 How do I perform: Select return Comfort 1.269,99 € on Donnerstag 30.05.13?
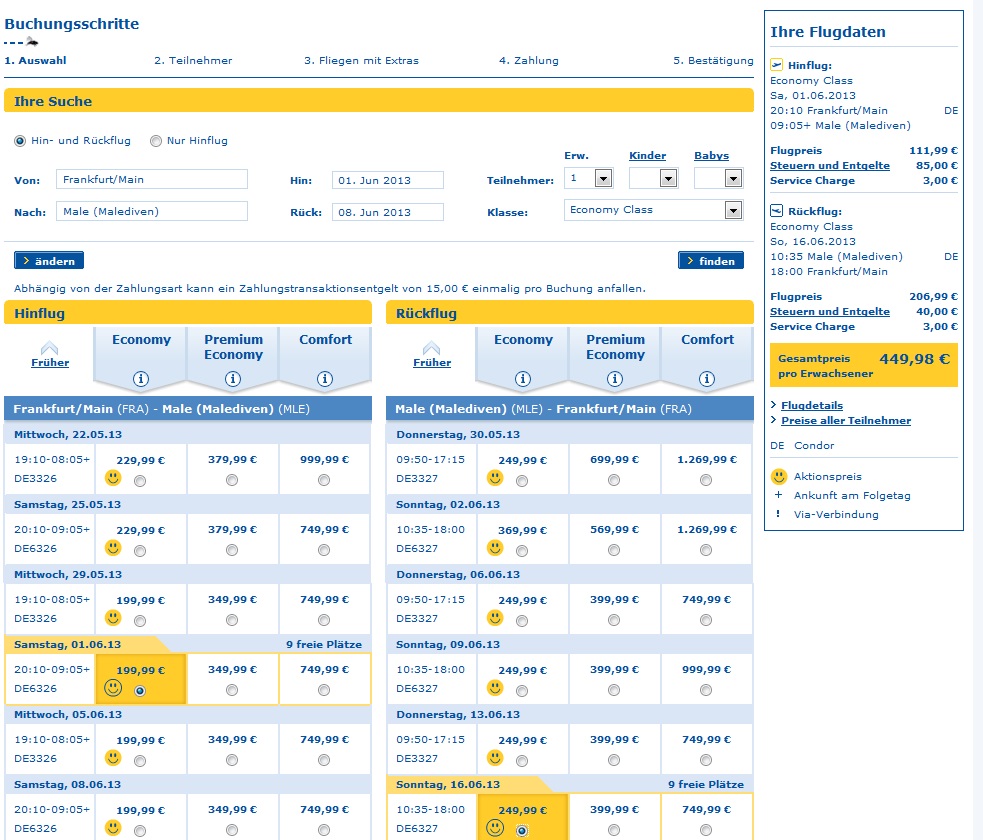tap(706, 480)
